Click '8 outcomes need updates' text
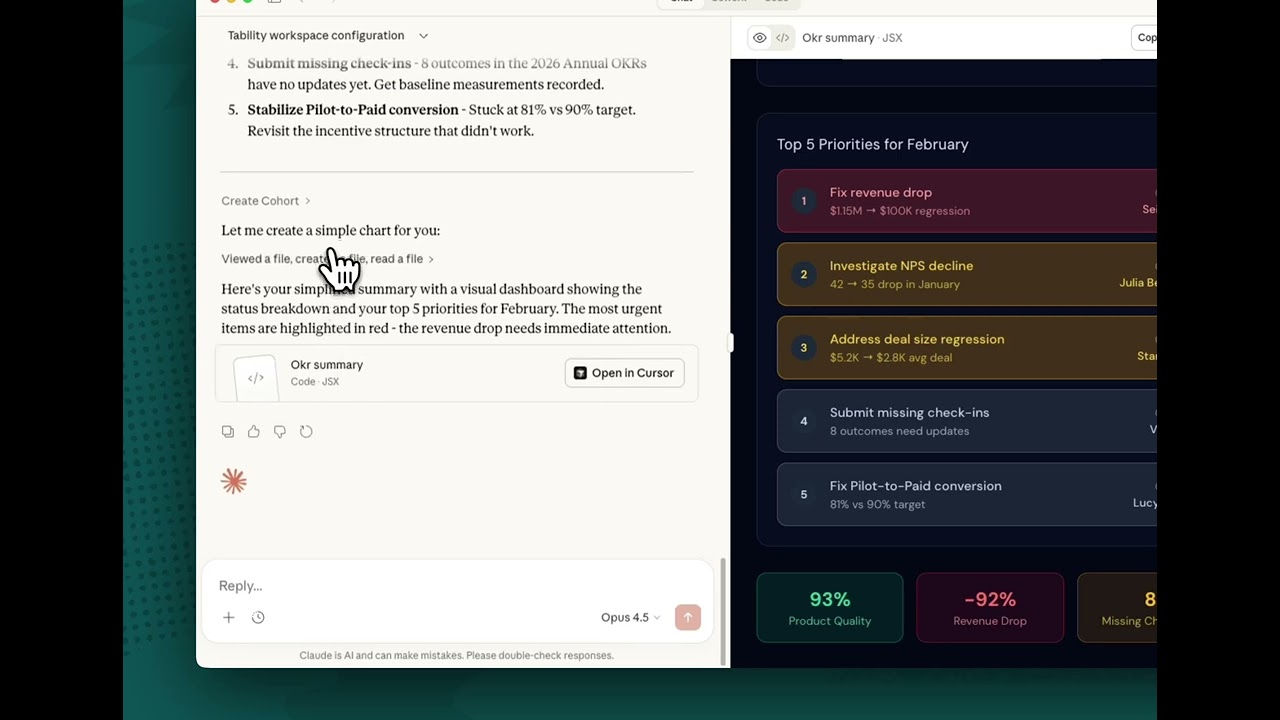1280x720 pixels. point(899,431)
